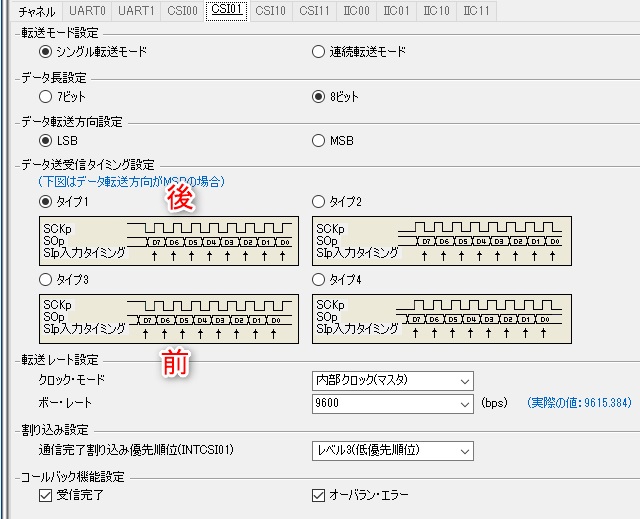Select タイプ4 timing option
Viewport: 640px width, 519px height.
click(319, 279)
